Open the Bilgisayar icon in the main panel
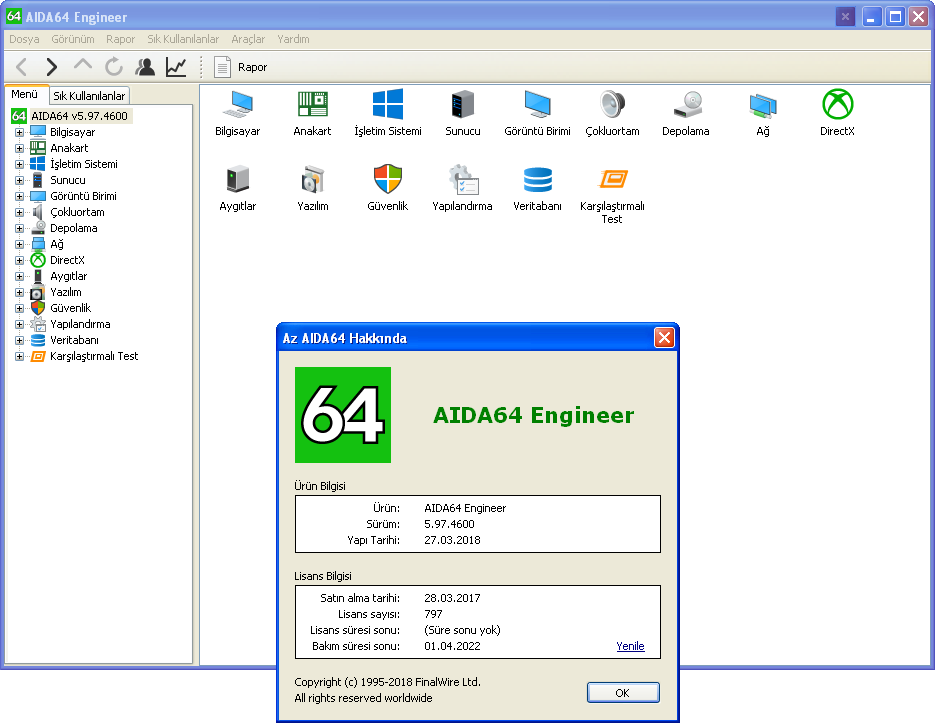935x723 pixels. point(237,105)
